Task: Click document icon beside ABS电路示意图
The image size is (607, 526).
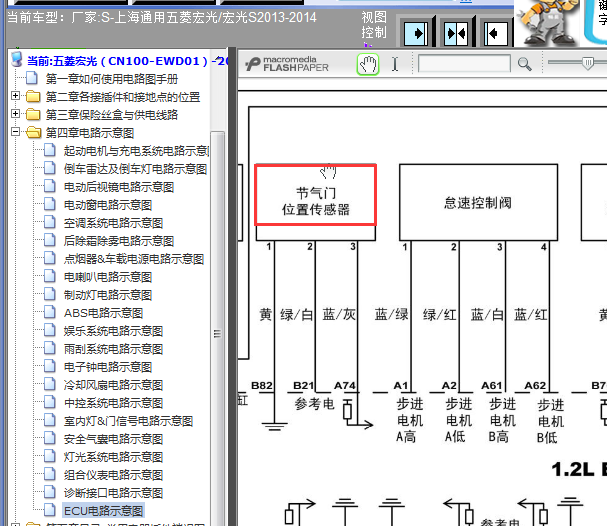Action: [x=50, y=312]
